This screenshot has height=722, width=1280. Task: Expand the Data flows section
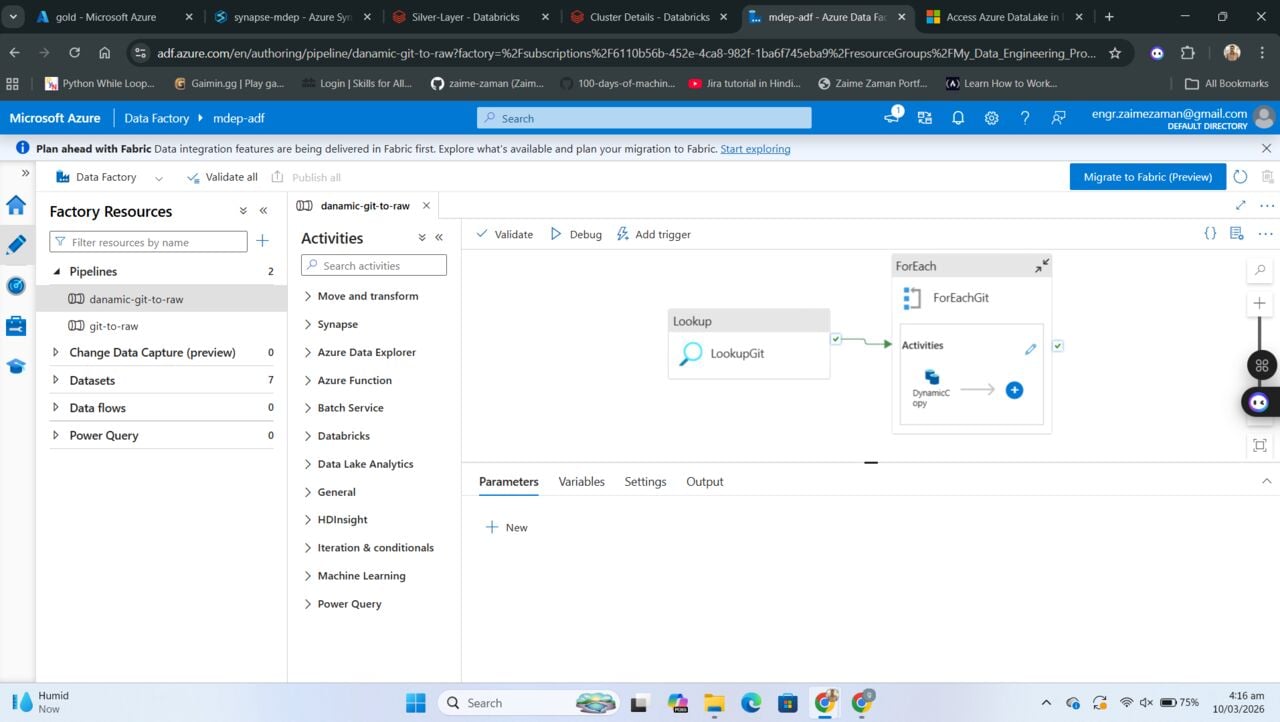(57, 408)
